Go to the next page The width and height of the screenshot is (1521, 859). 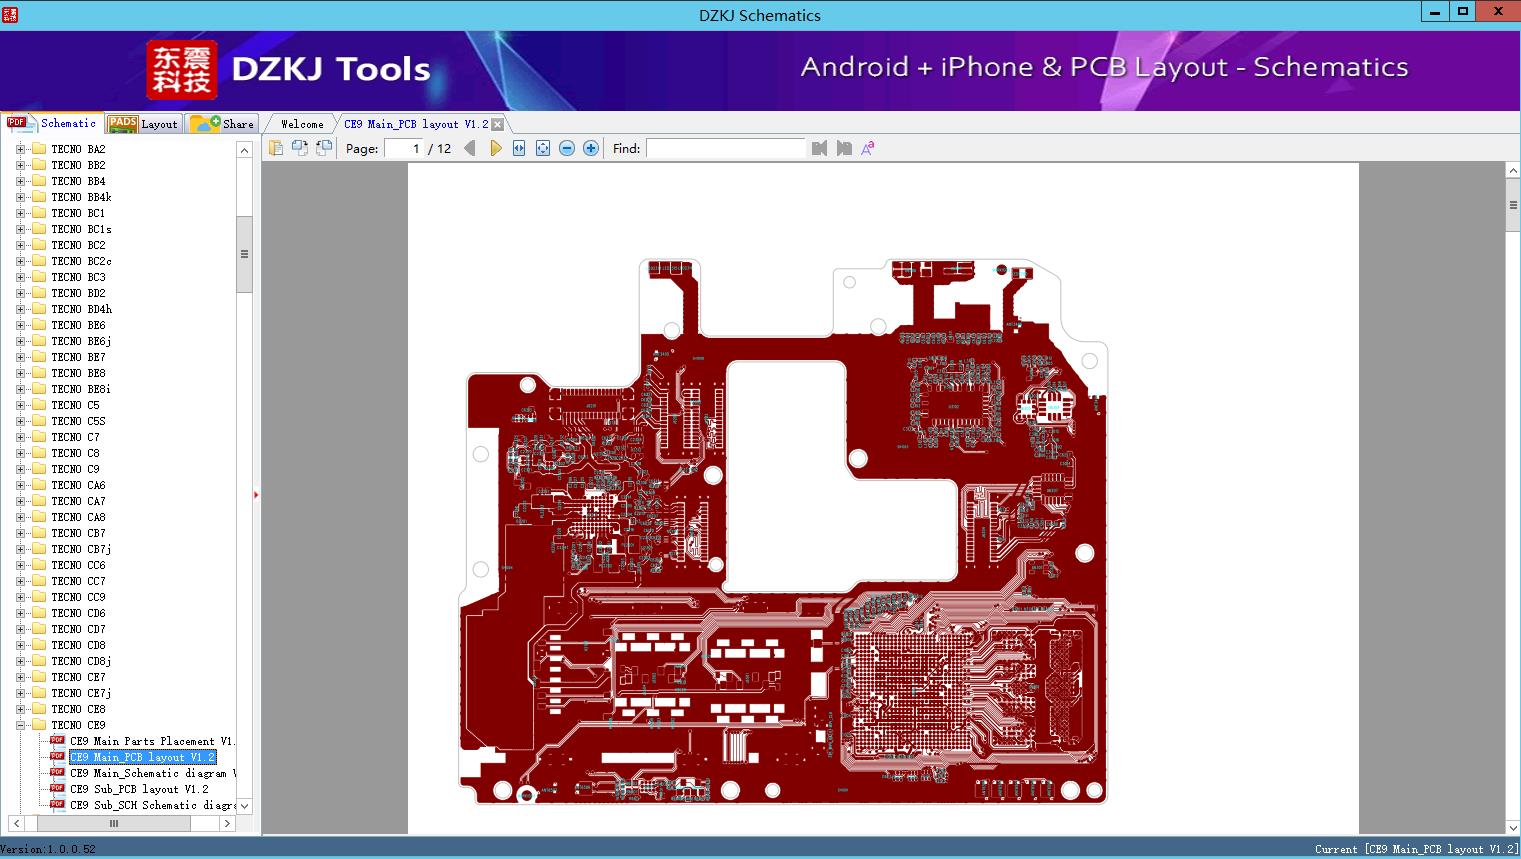[x=496, y=148]
